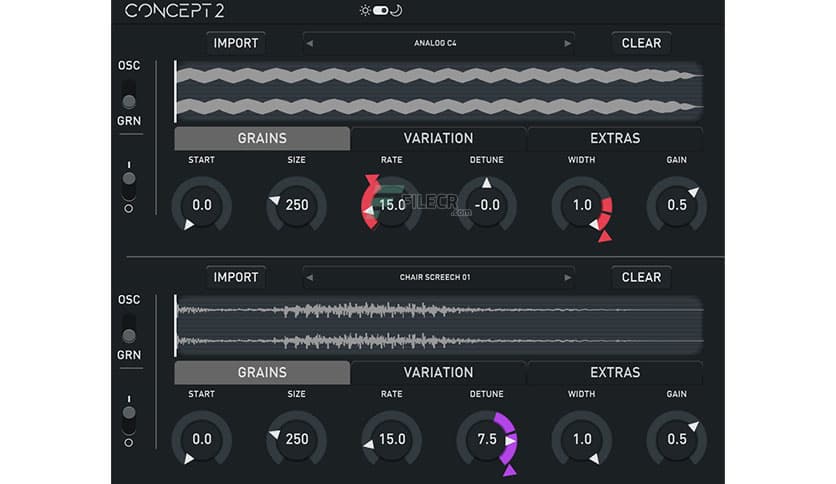The height and width of the screenshot is (484, 836).
Task: Click the top waveform start position marker
Action: pyautogui.click(x=175, y=92)
